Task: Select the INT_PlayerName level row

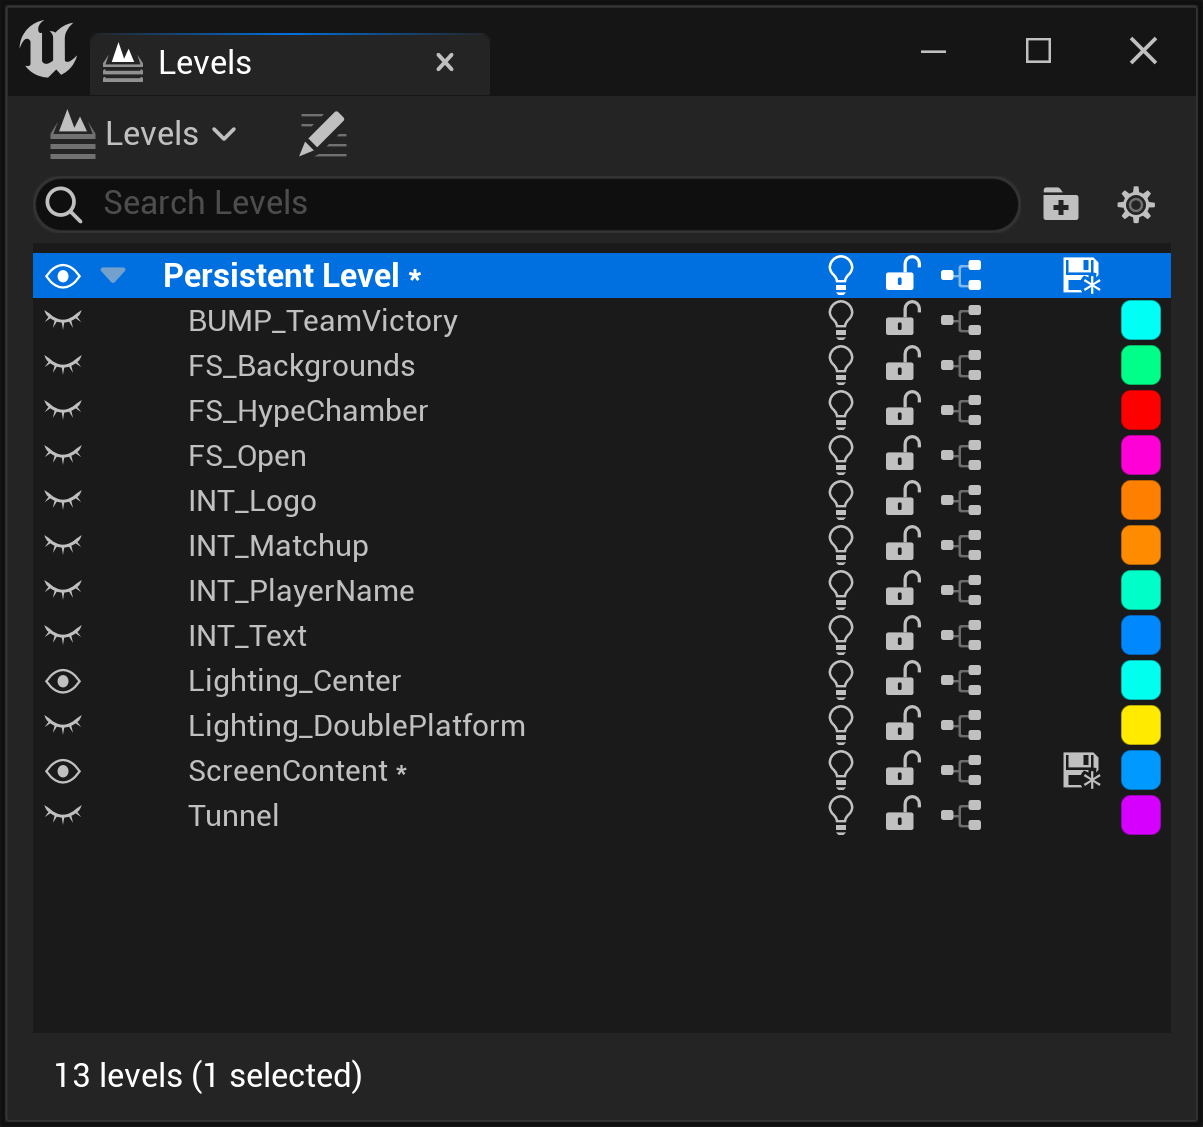Action: tap(301, 591)
